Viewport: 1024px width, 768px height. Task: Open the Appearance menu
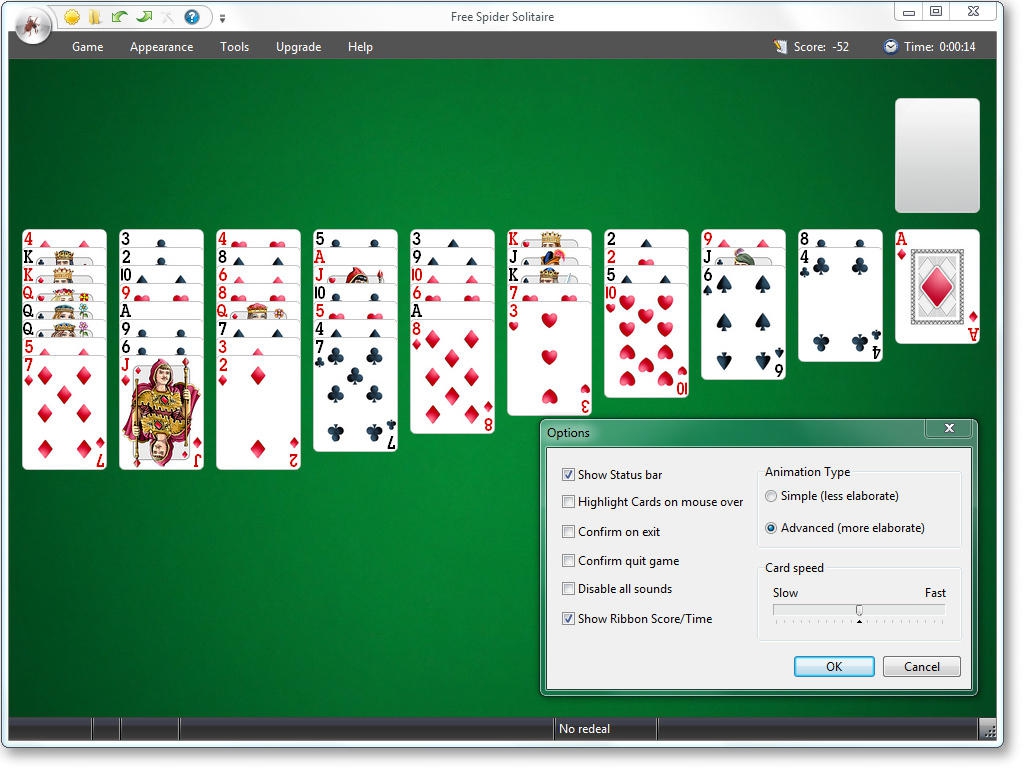click(161, 47)
